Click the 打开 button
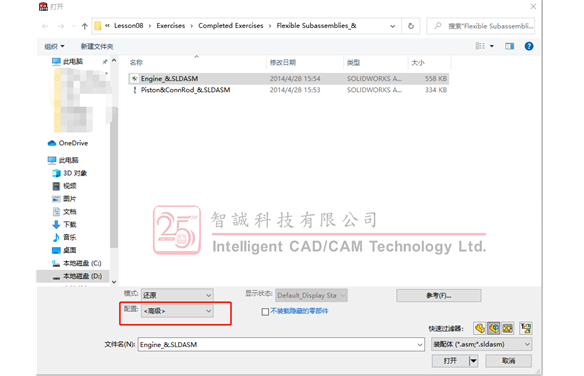Viewport: 584px width, 376px height. [450, 361]
